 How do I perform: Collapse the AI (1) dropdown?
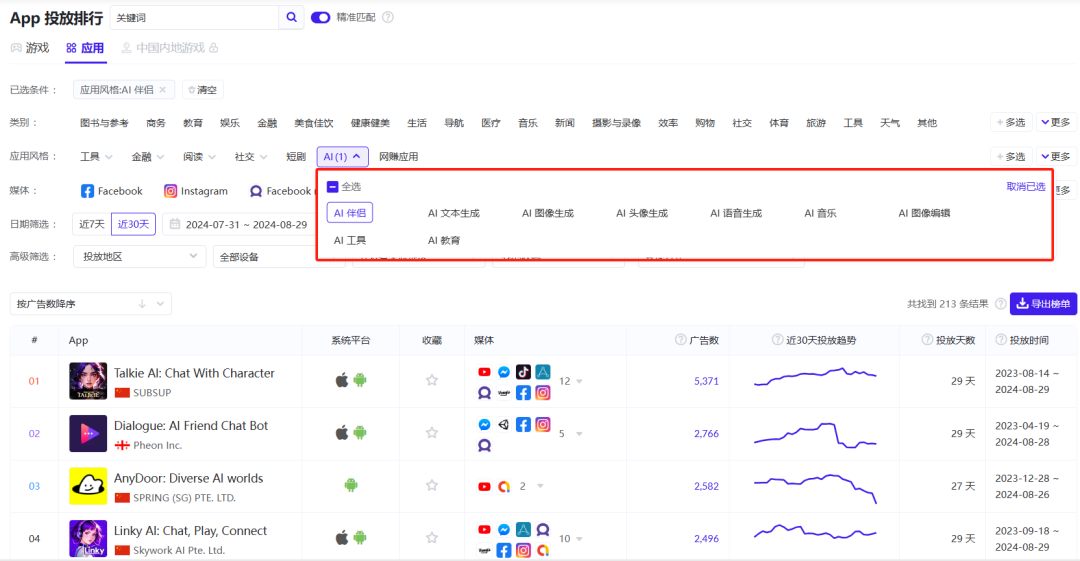click(342, 156)
